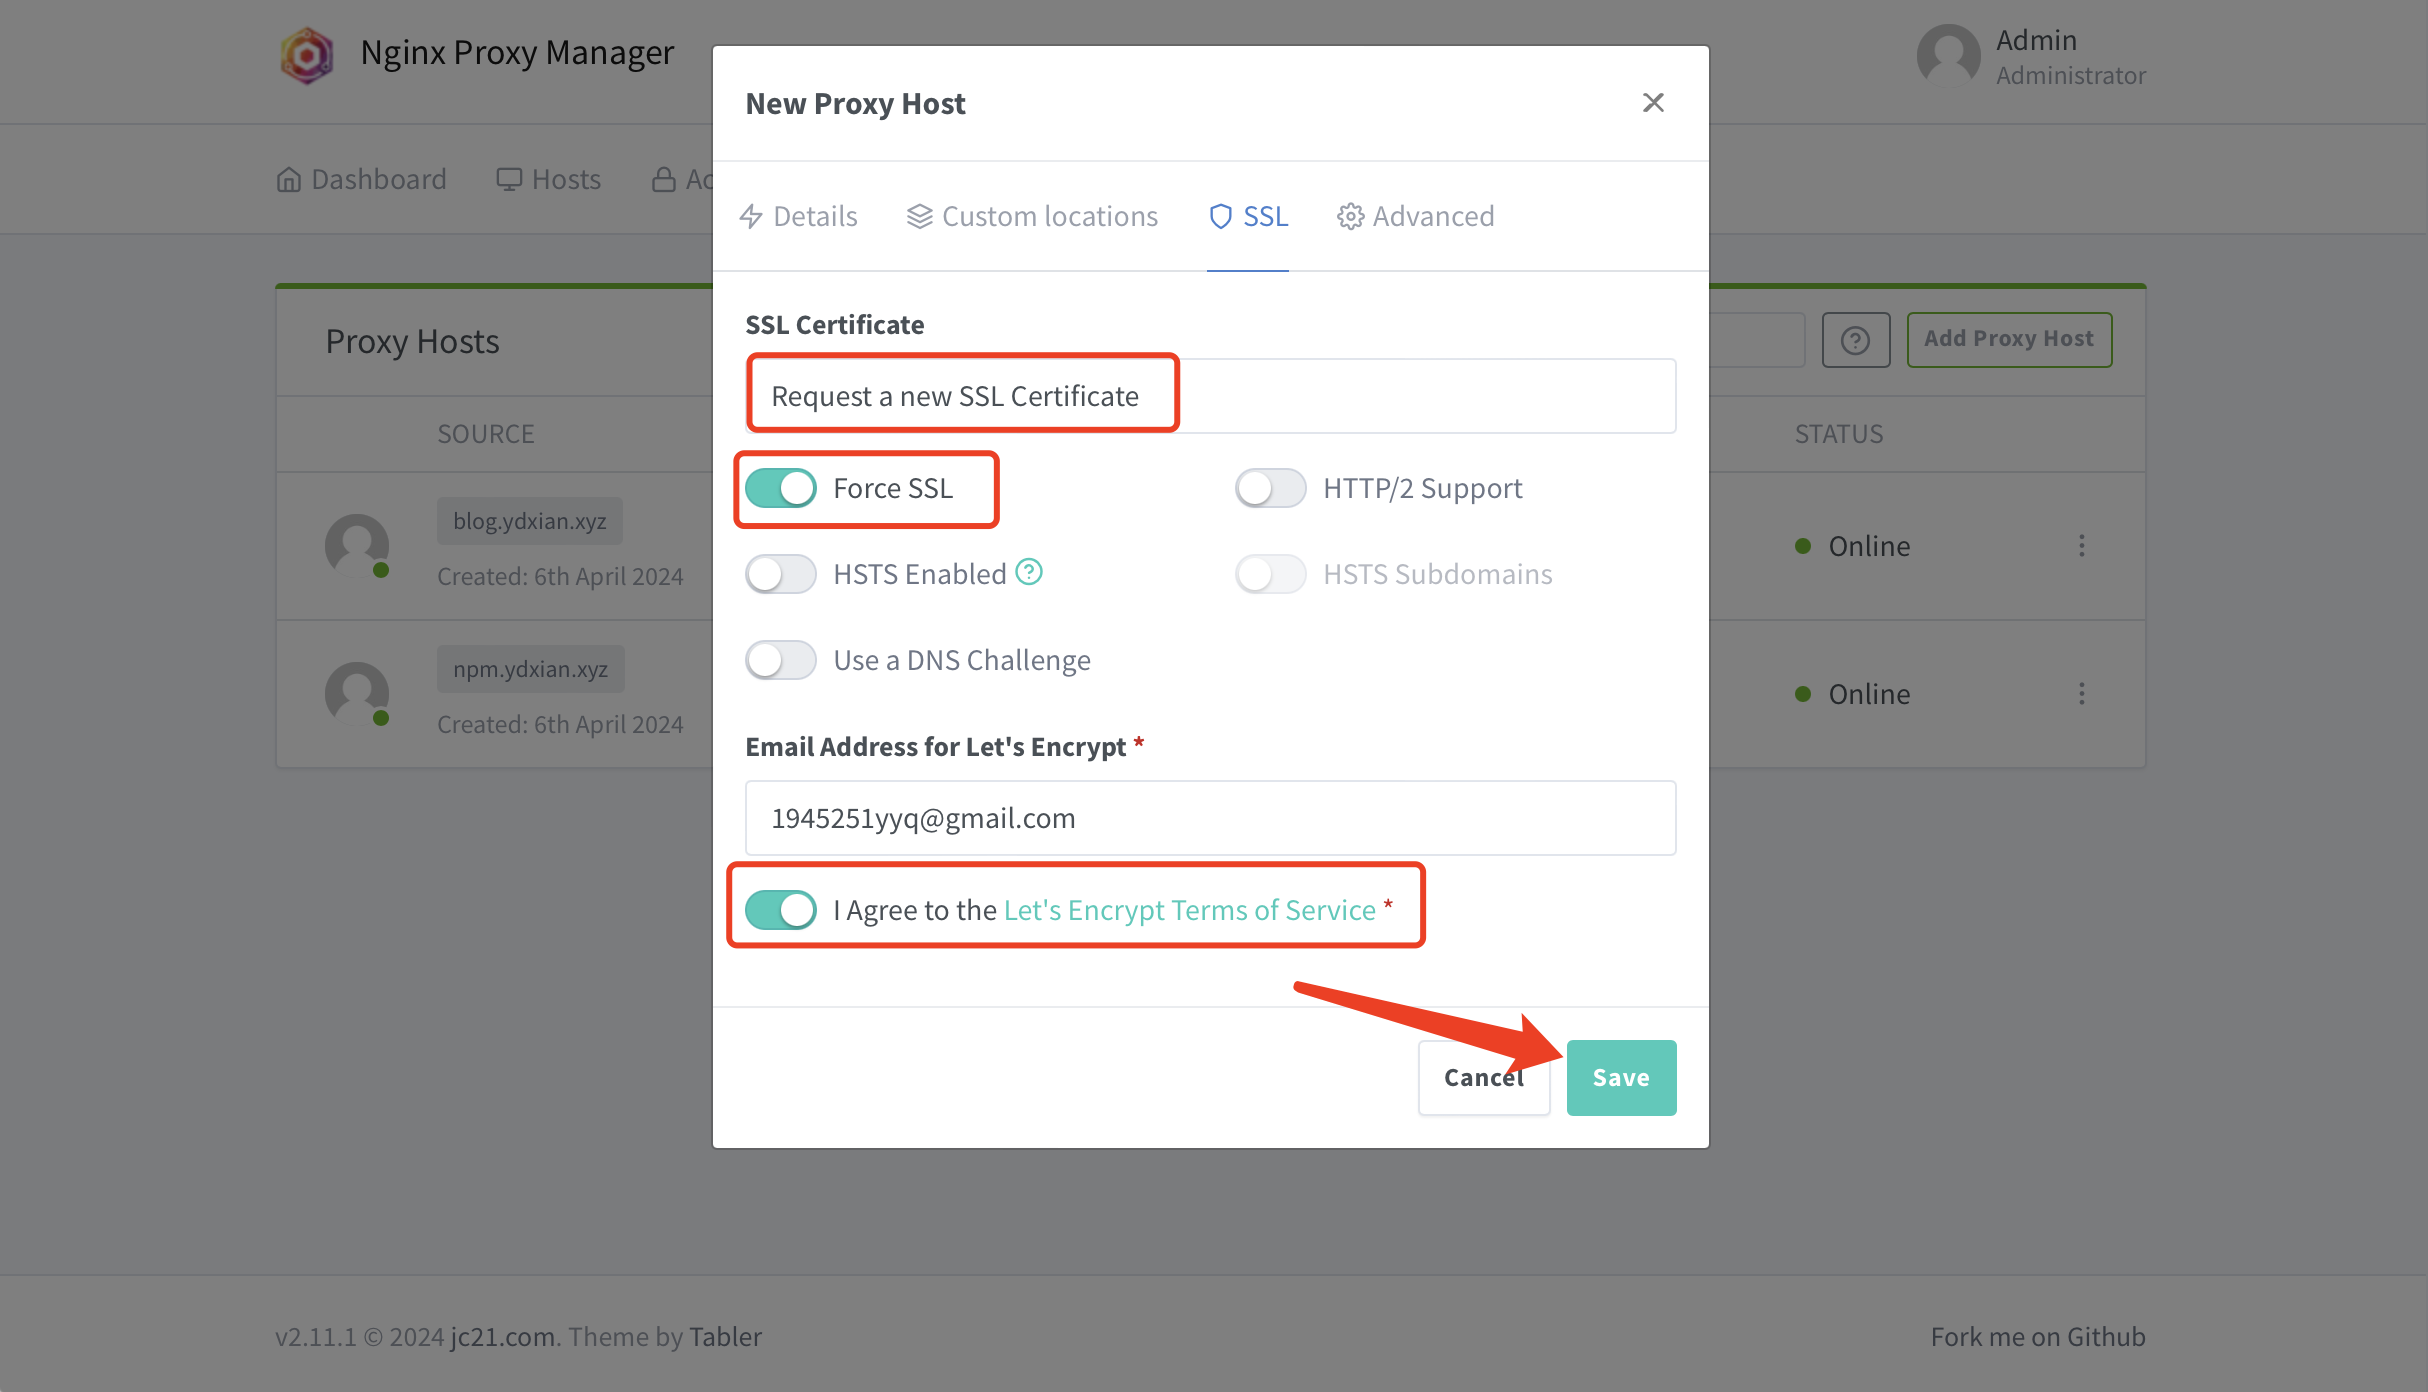
Task: Switch to the Details tab
Action: (x=798, y=216)
